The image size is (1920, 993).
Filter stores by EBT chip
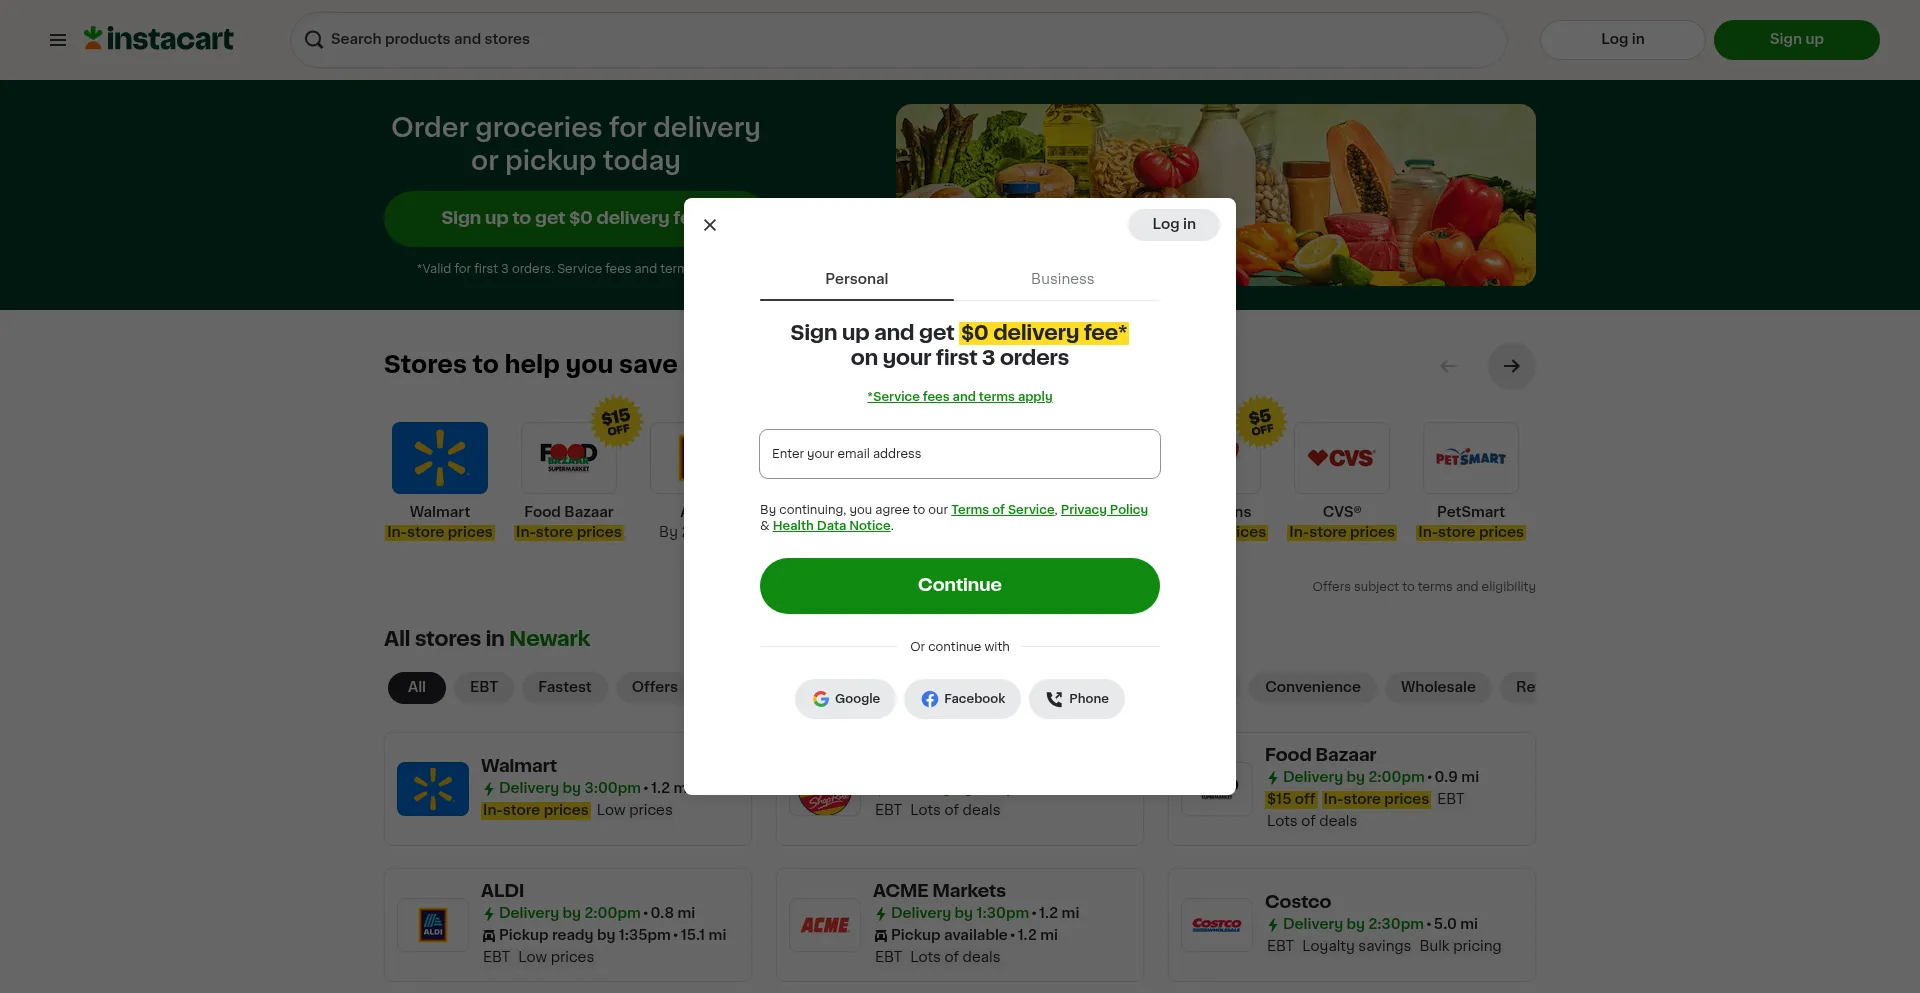tap(484, 687)
